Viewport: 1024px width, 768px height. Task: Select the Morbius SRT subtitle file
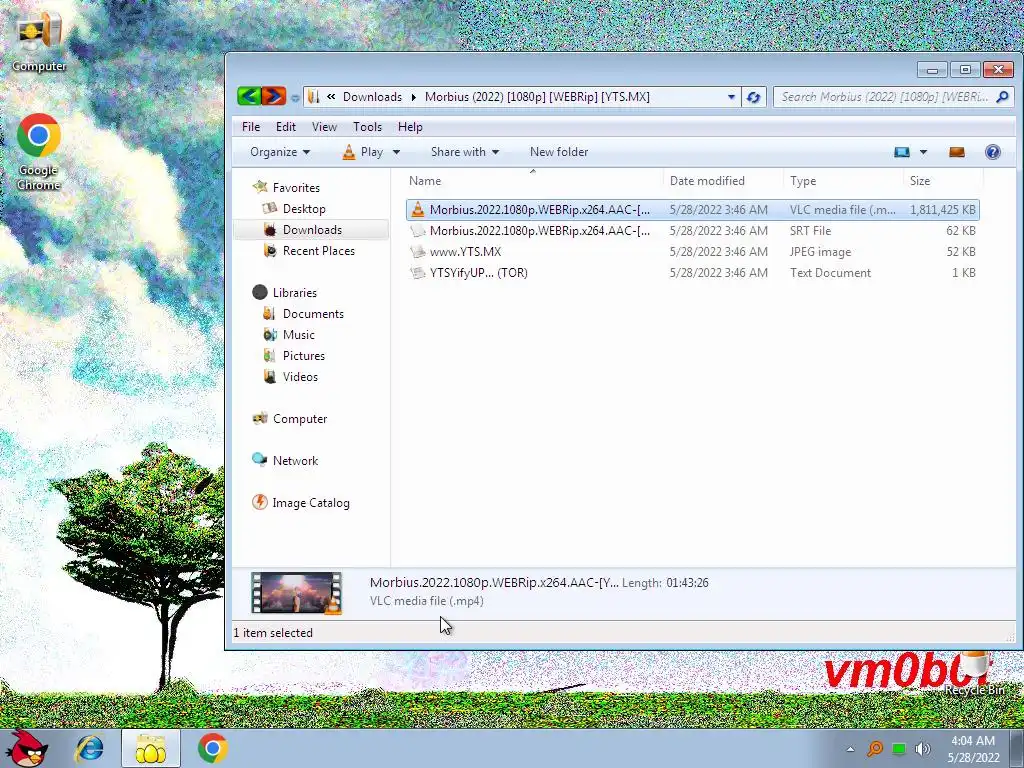(x=692, y=231)
